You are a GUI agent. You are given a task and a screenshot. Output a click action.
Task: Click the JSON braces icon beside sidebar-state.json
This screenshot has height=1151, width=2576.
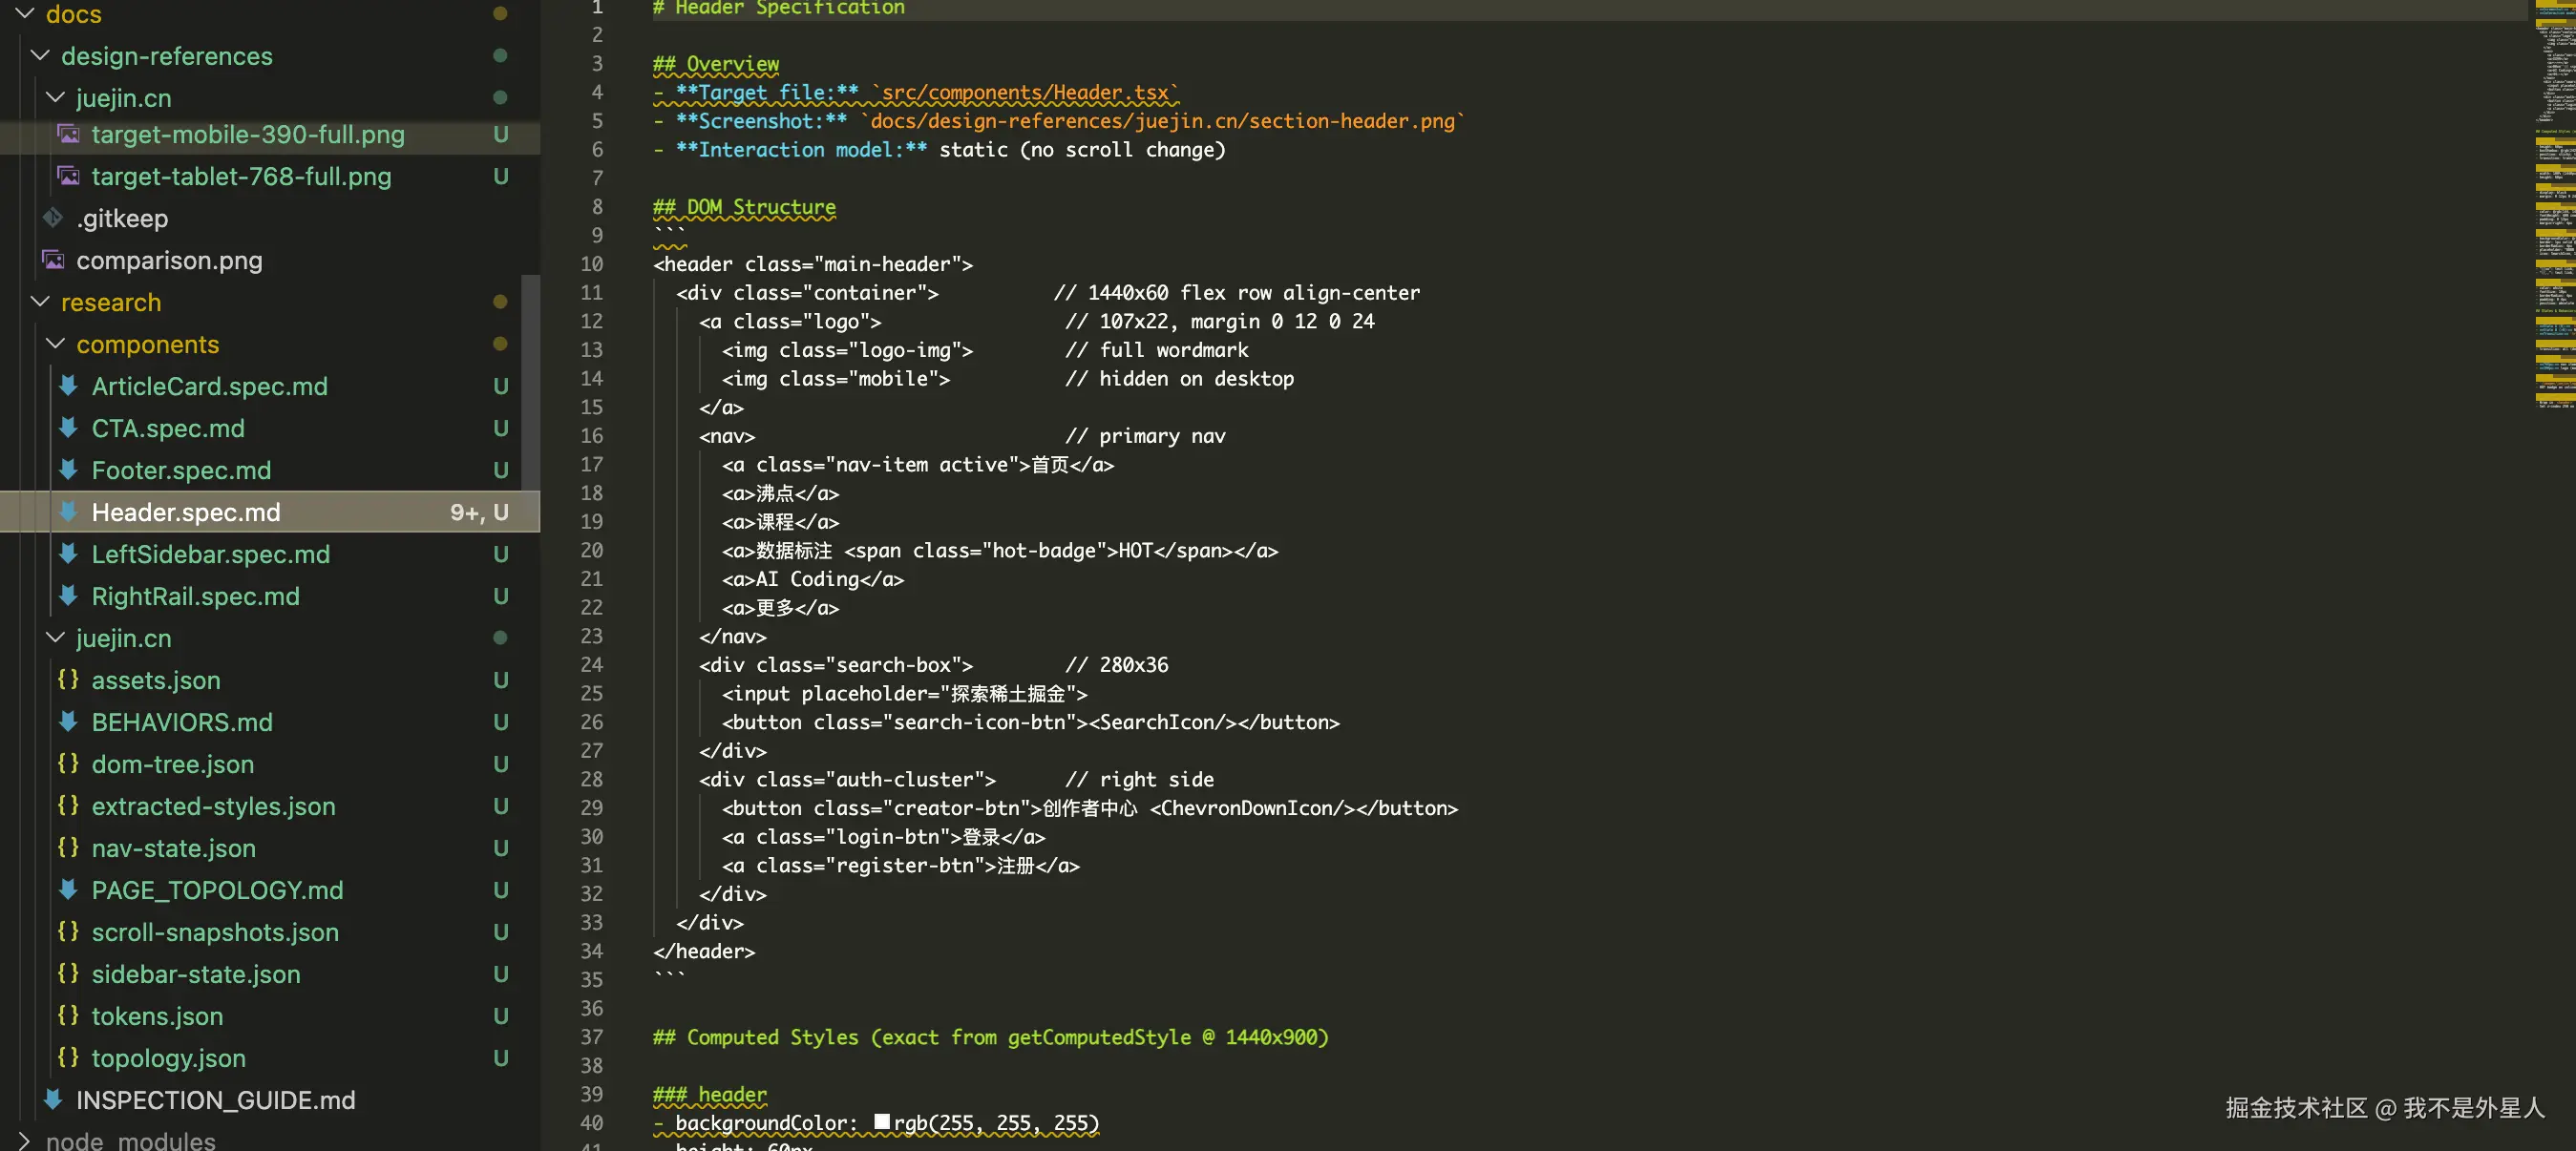(68, 974)
